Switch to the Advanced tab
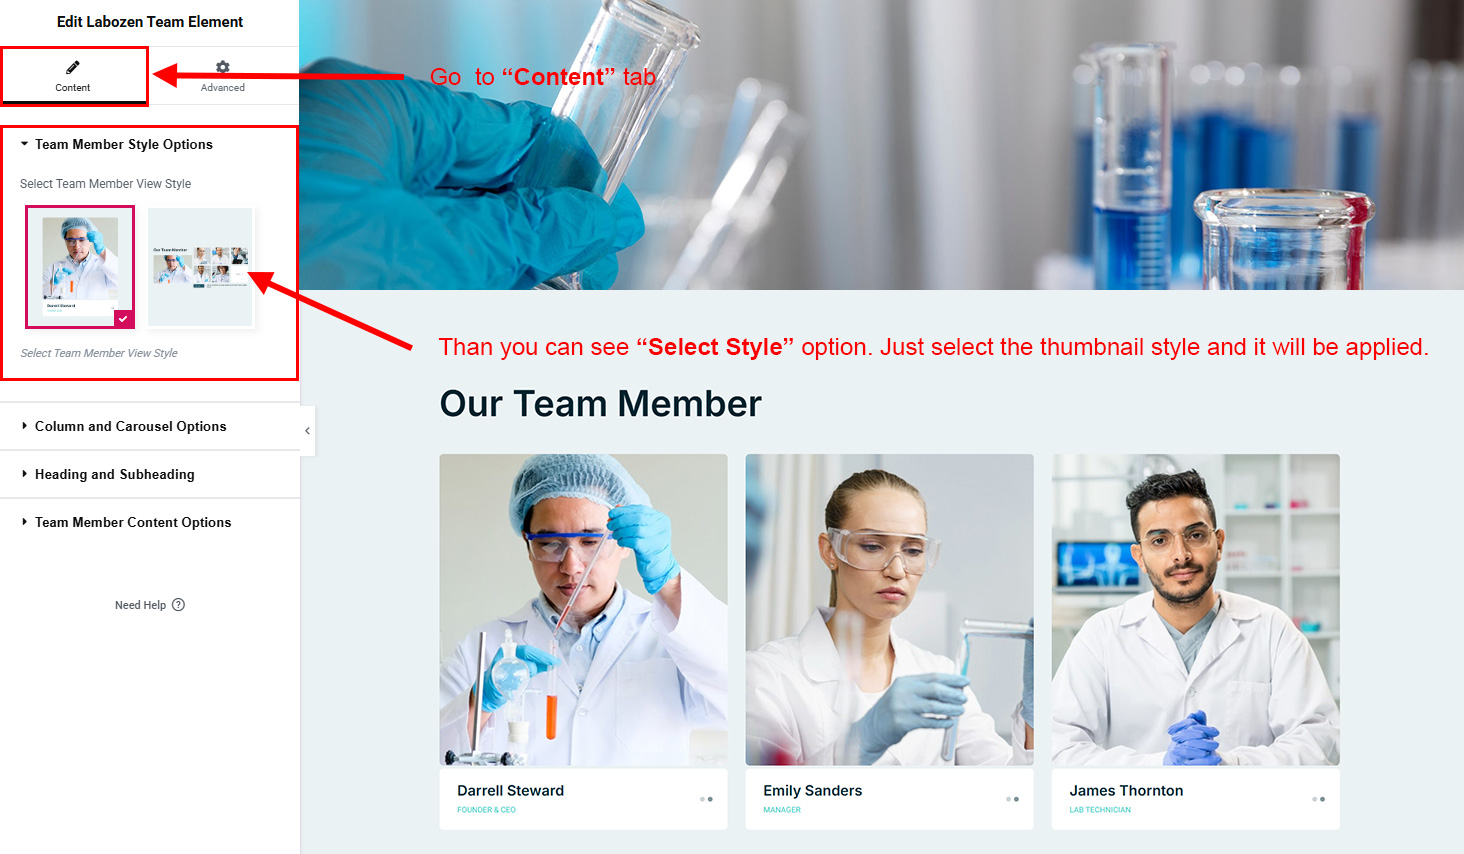 (x=223, y=76)
